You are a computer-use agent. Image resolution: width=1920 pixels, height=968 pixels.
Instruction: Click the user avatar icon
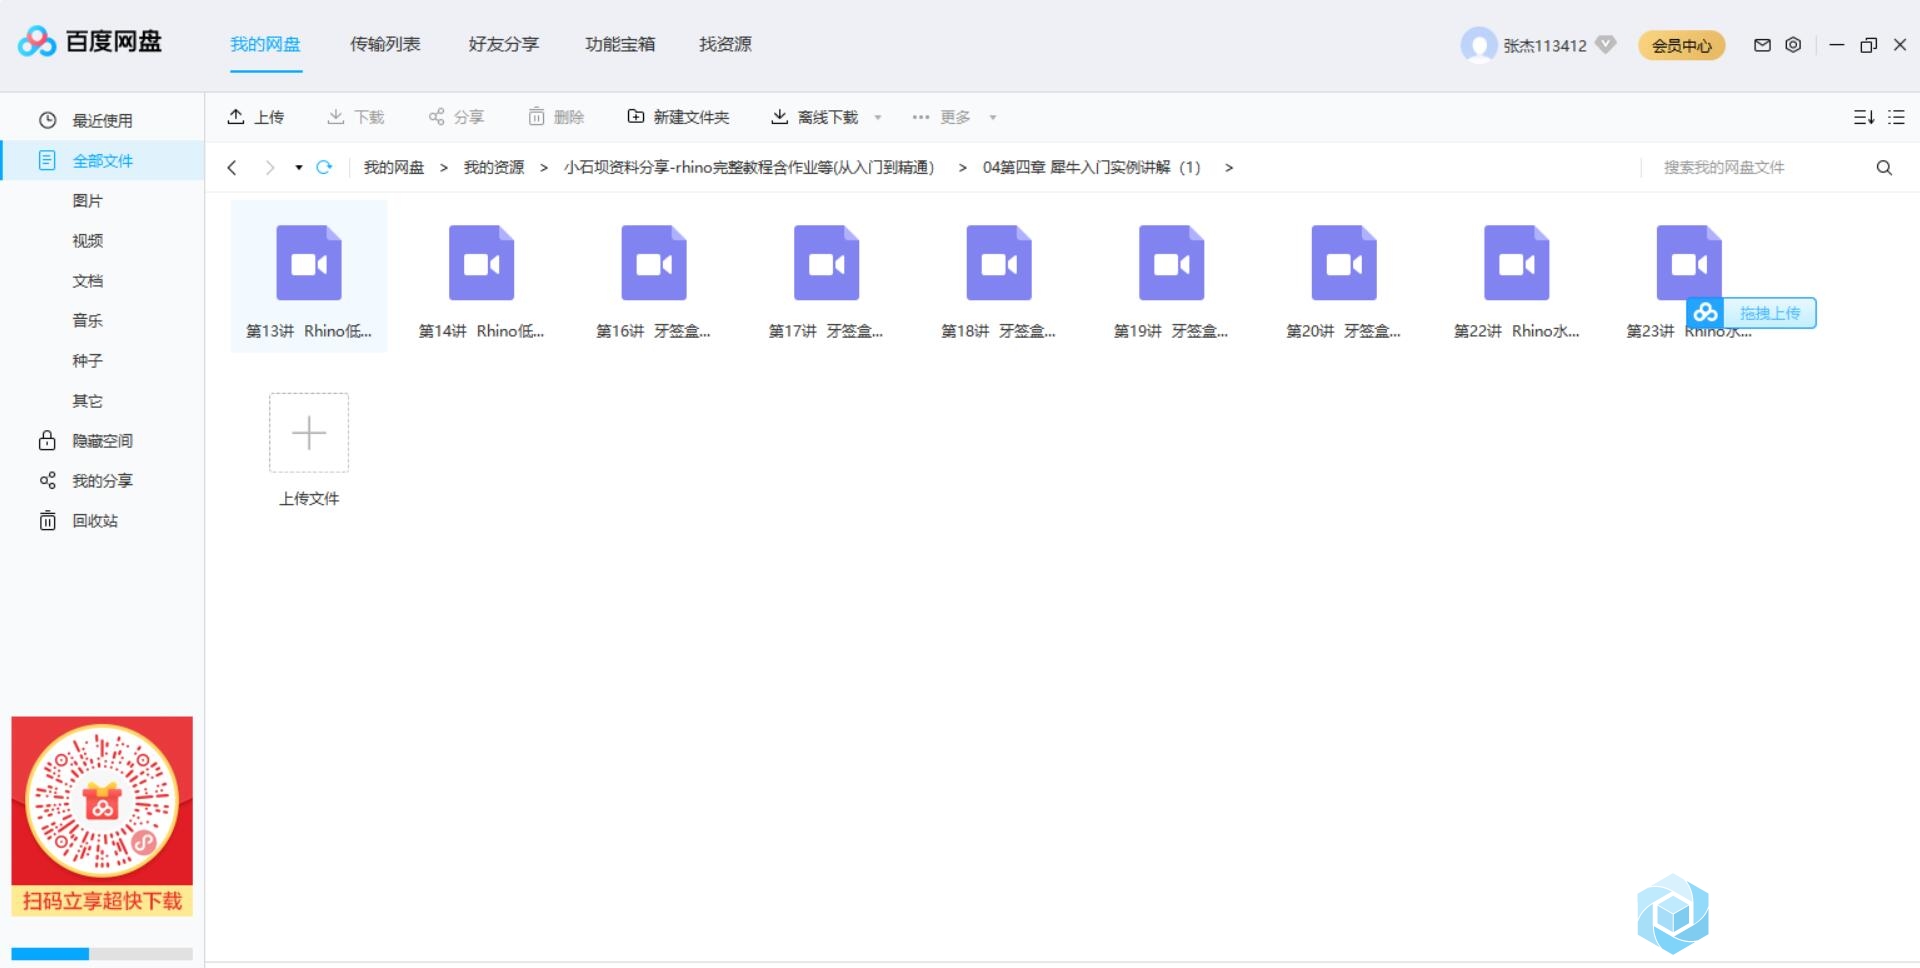point(1478,45)
